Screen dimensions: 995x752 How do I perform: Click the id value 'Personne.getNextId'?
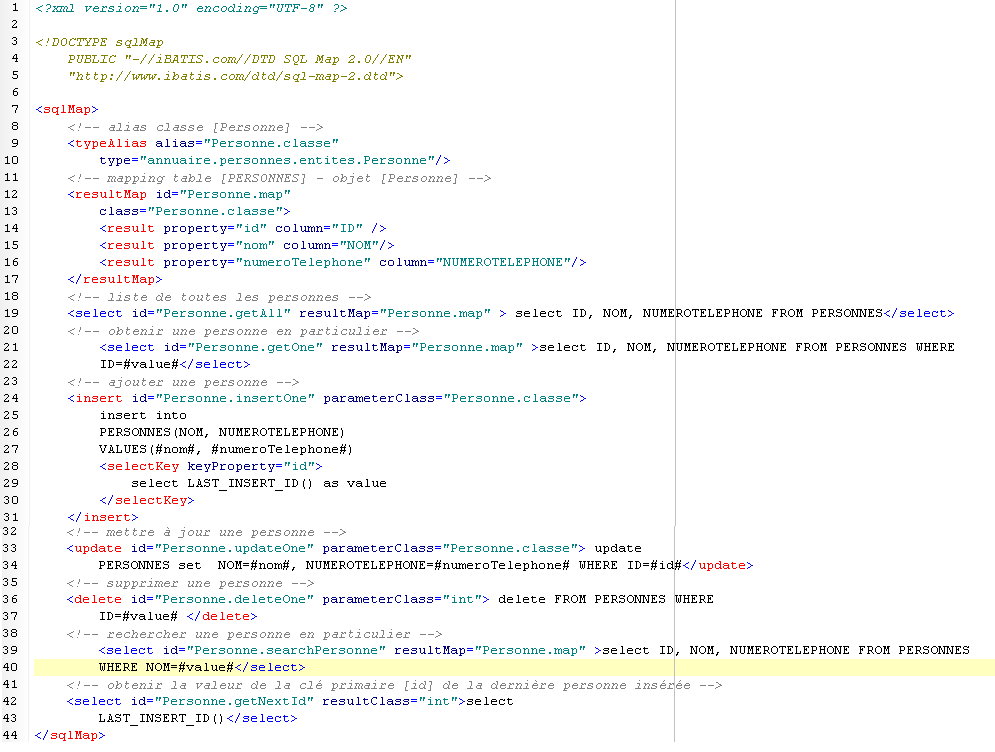point(234,702)
